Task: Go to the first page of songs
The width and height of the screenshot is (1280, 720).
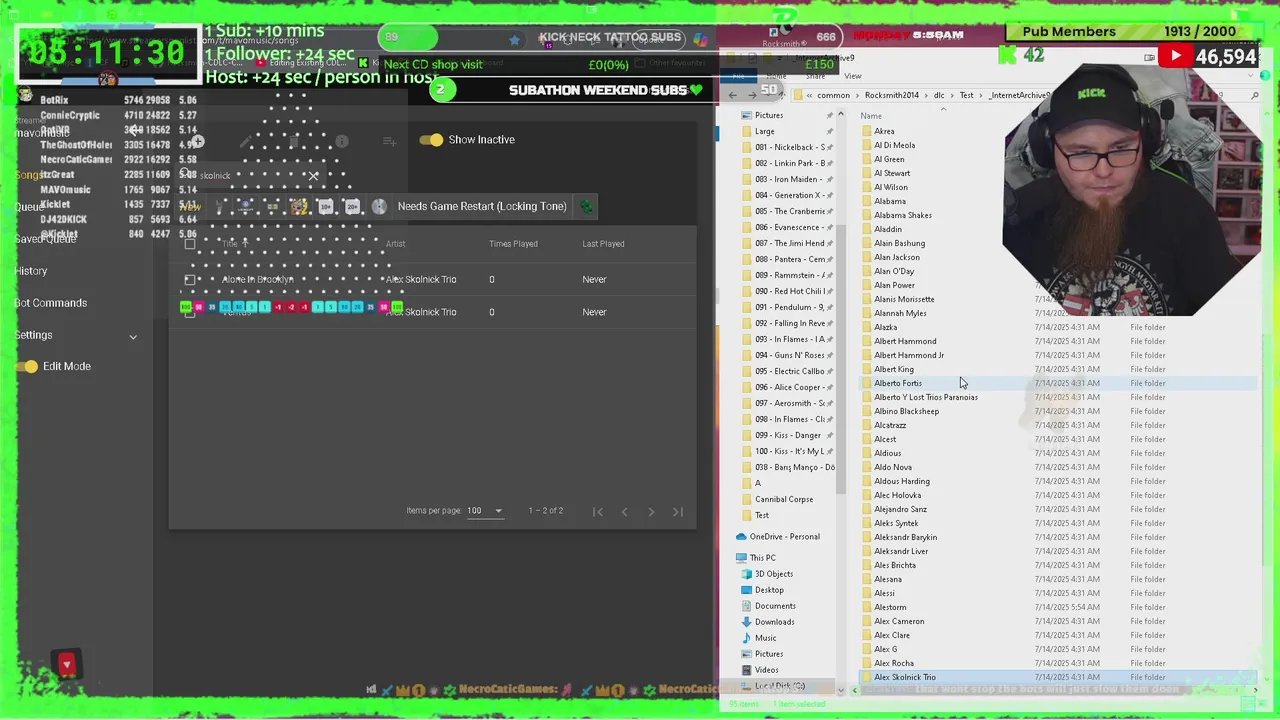Action: 598,512
